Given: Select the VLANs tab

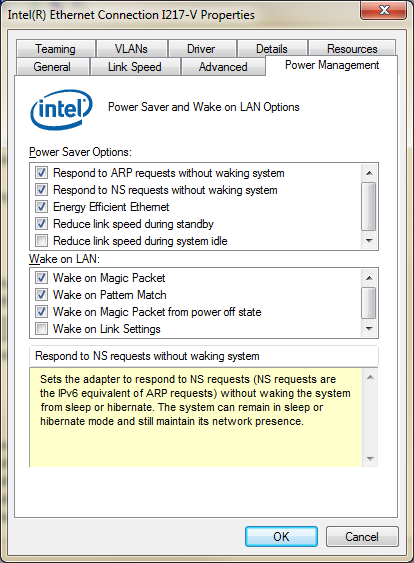Looking at the screenshot, I should point(131,49).
